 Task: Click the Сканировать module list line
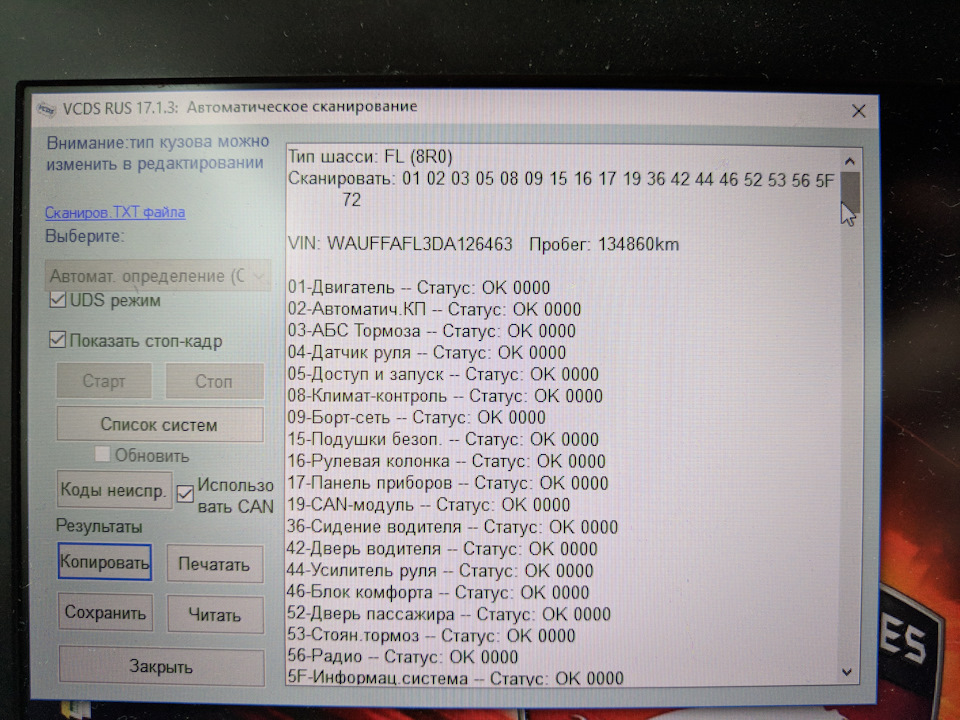(x=561, y=189)
